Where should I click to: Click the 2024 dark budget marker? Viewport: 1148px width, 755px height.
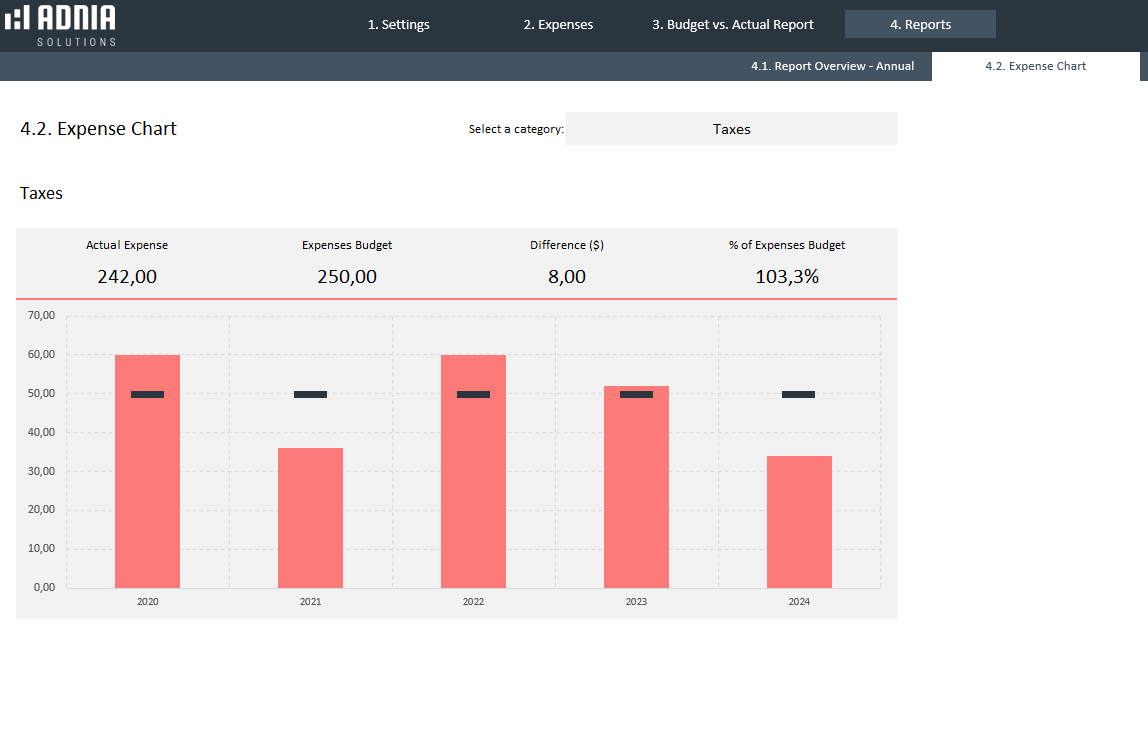(x=798, y=394)
